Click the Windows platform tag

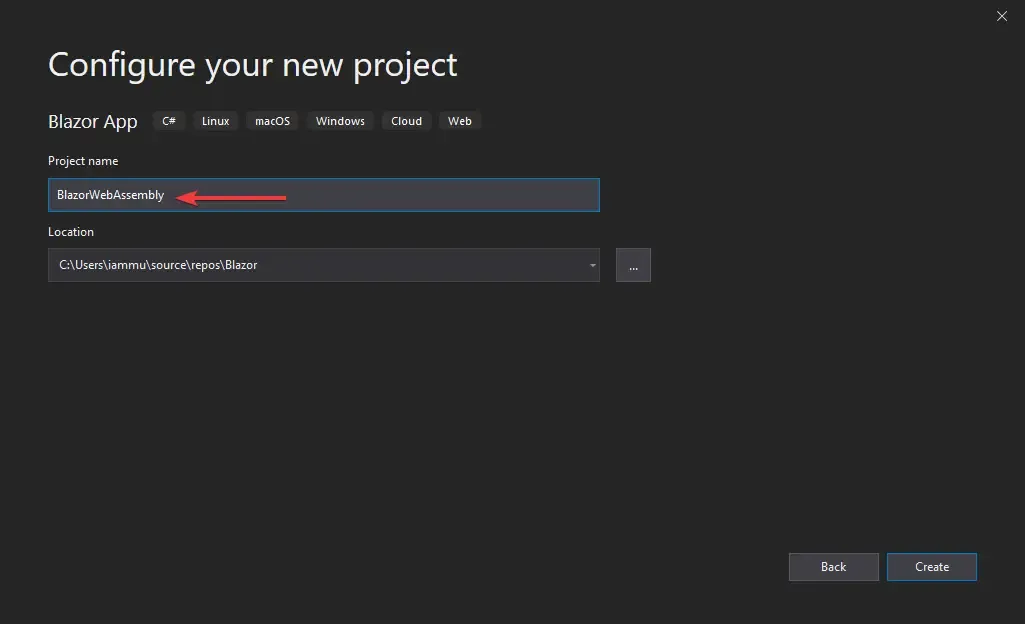[x=340, y=120]
